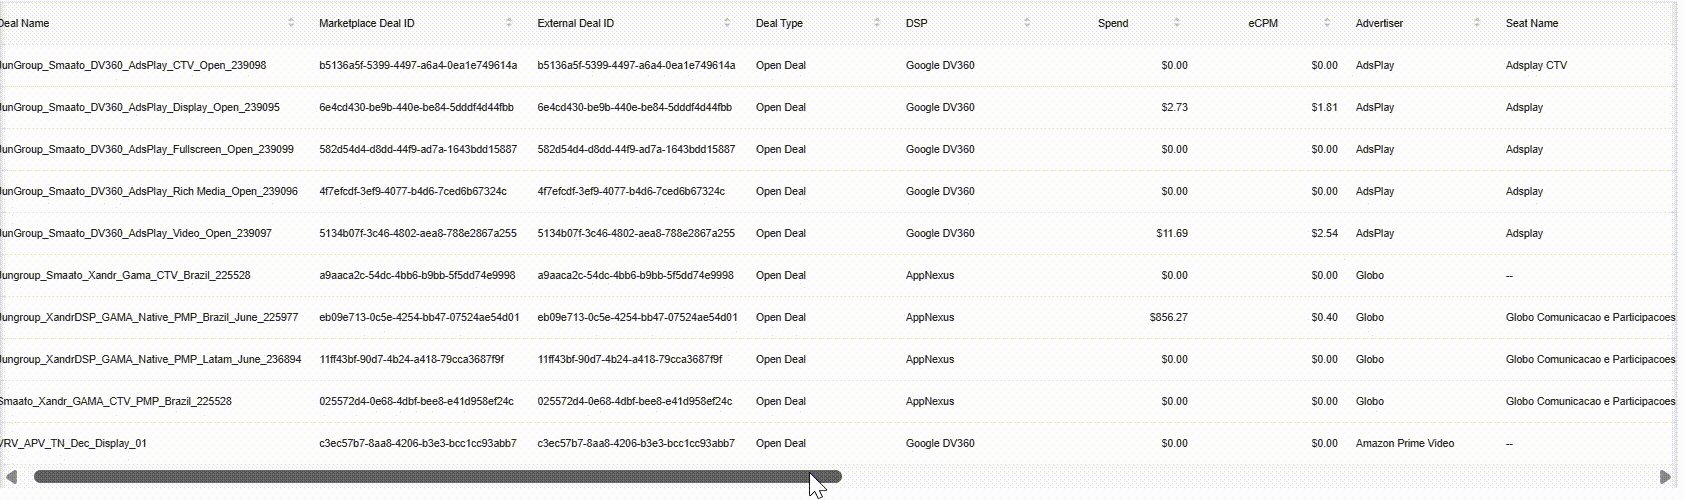Click External Deal ID 025572d4-0e68-4dbf-bee8-e41d958ef24c
The width and height of the screenshot is (1684, 500).
click(635, 401)
